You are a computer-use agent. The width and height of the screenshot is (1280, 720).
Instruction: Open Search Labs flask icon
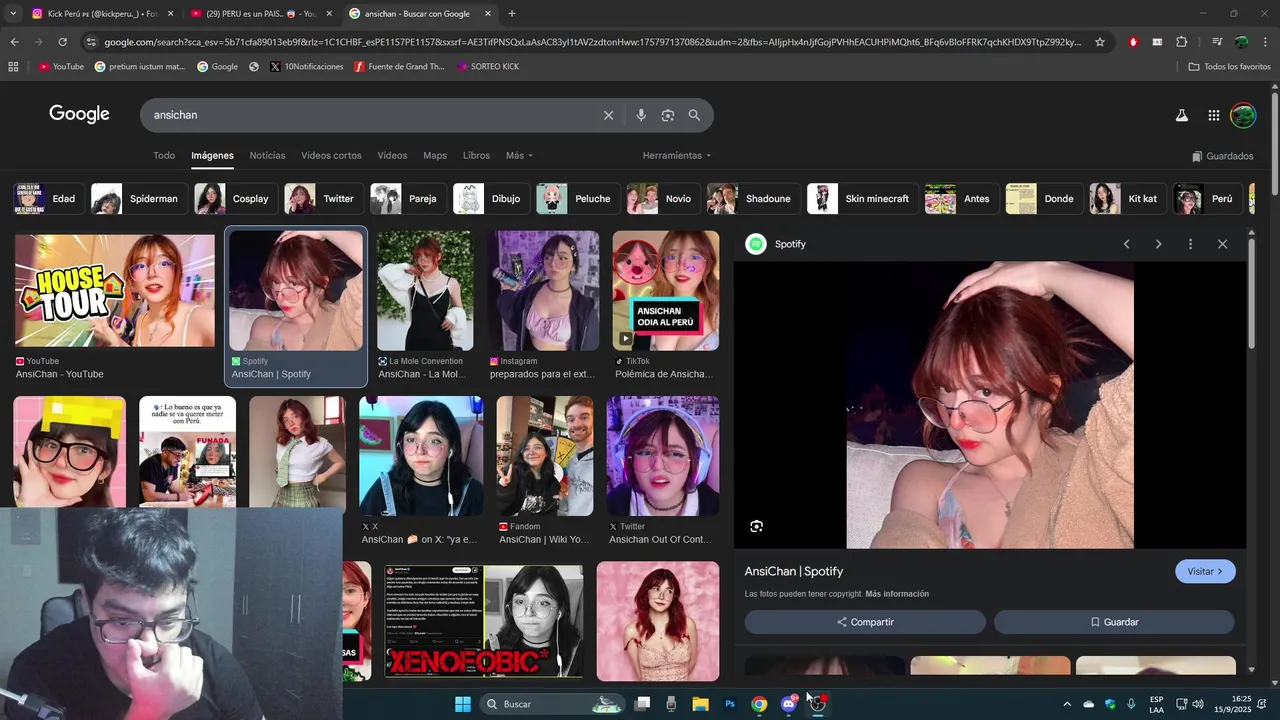(x=1181, y=115)
